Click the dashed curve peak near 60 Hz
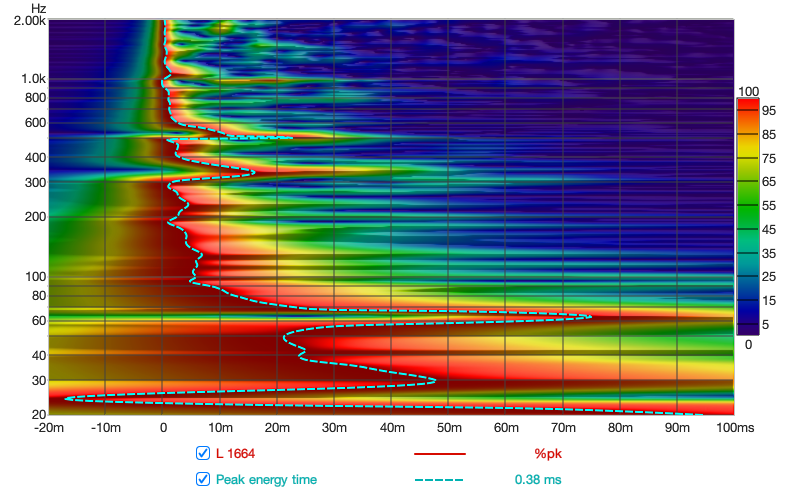Image resolution: width=800 pixels, height=498 pixels. point(590,317)
